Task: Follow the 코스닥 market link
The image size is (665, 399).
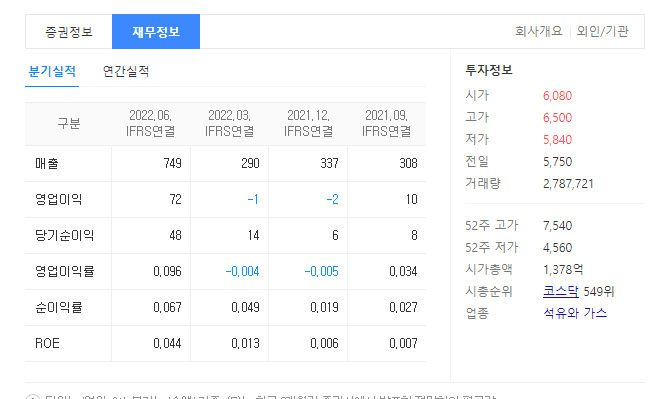Action: coord(561,291)
